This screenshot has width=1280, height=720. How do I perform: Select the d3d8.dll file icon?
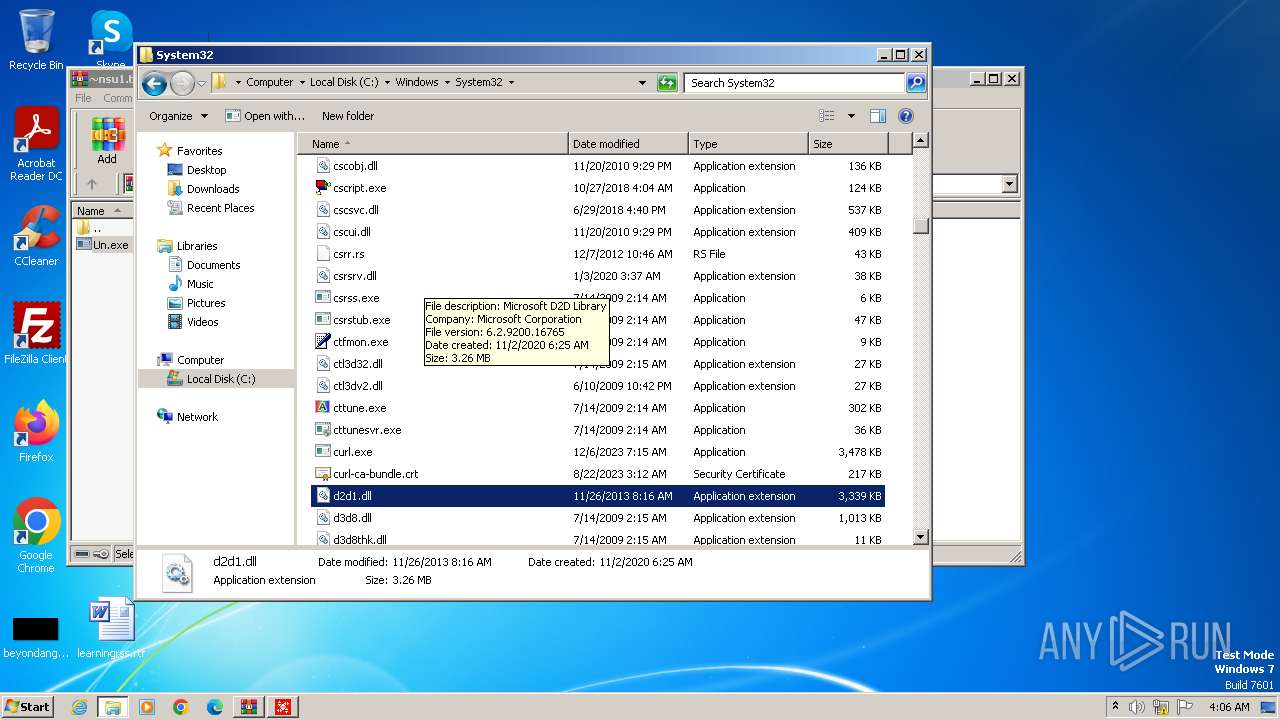[x=323, y=518]
